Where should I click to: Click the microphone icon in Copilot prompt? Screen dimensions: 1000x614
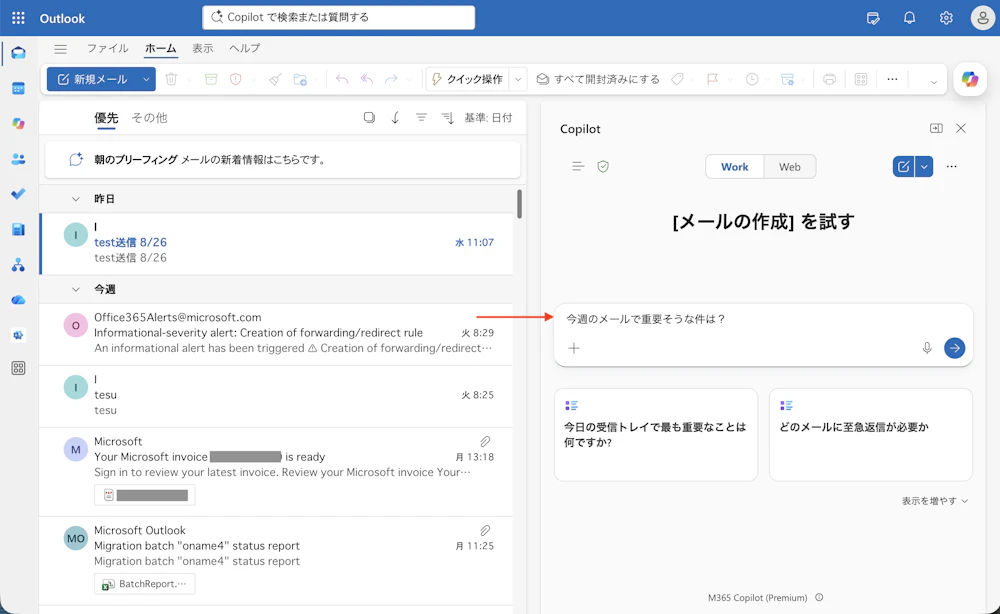(927, 347)
